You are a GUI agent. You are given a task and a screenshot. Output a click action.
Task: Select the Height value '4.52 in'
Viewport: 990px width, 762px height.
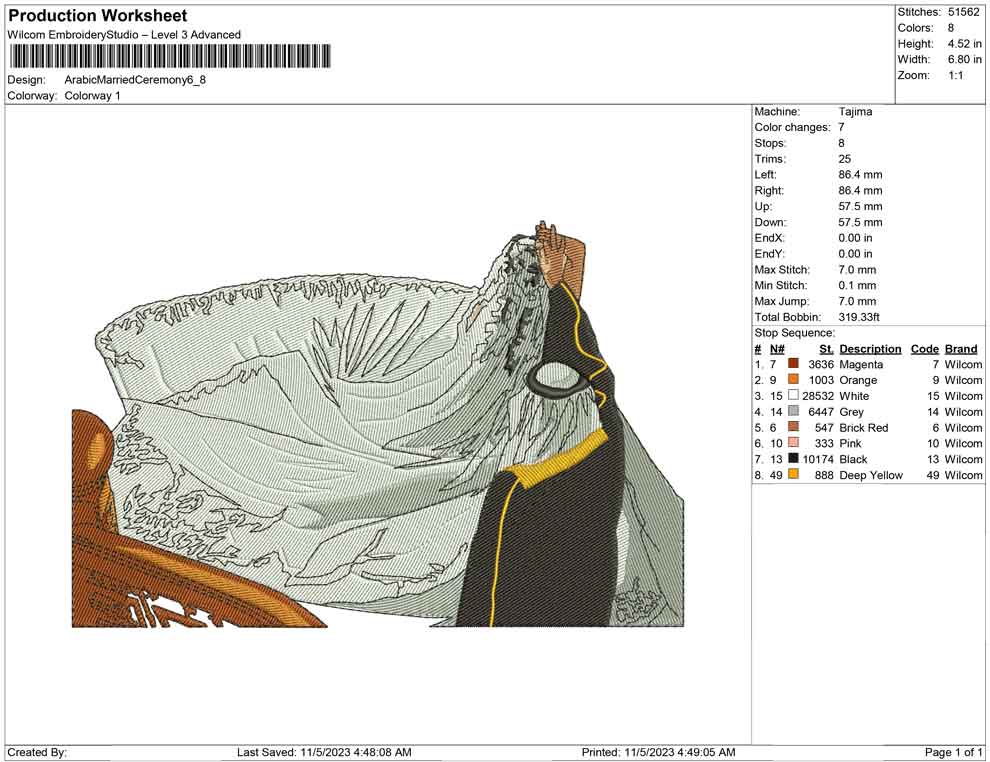coord(964,44)
